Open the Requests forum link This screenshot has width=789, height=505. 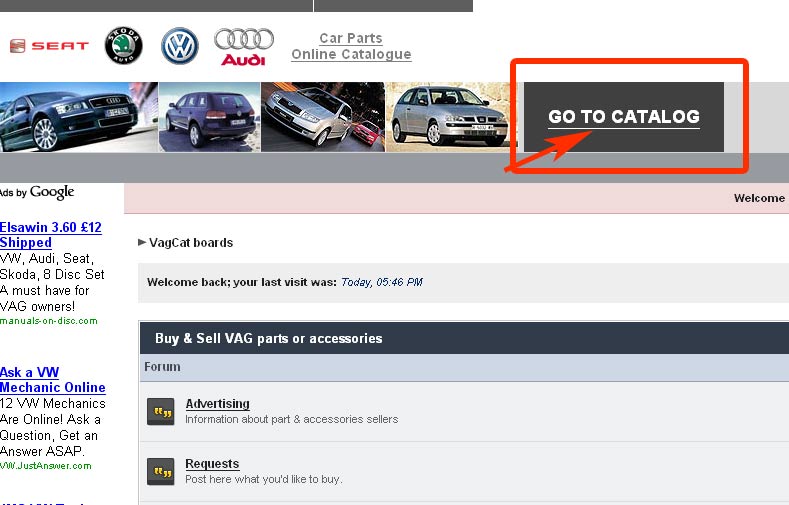pyautogui.click(x=212, y=464)
